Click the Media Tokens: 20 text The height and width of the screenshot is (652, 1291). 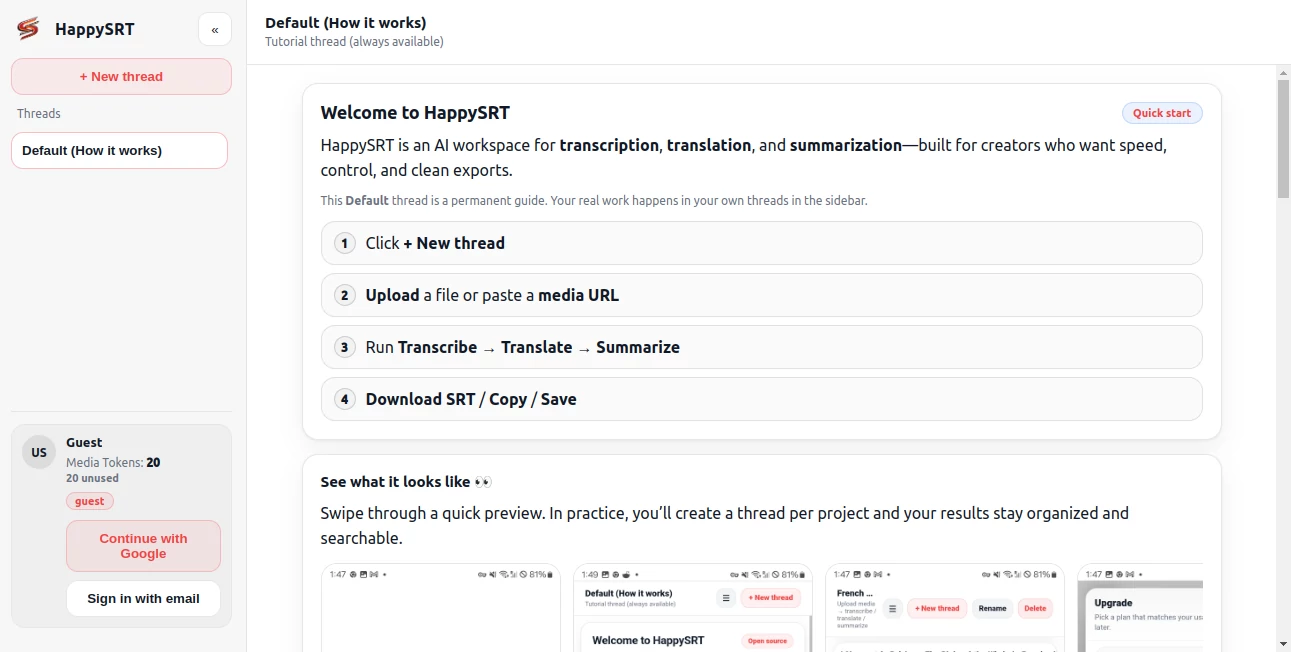(x=113, y=462)
